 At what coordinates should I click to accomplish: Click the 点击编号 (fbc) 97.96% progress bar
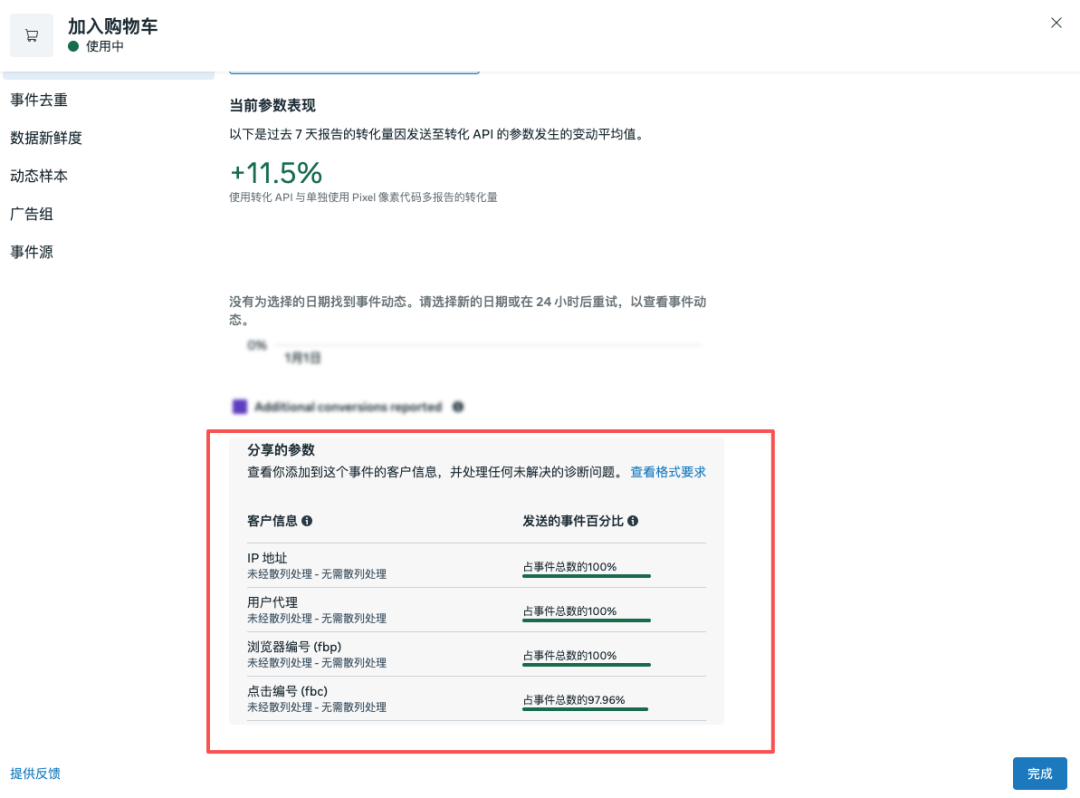click(x=585, y=709)
